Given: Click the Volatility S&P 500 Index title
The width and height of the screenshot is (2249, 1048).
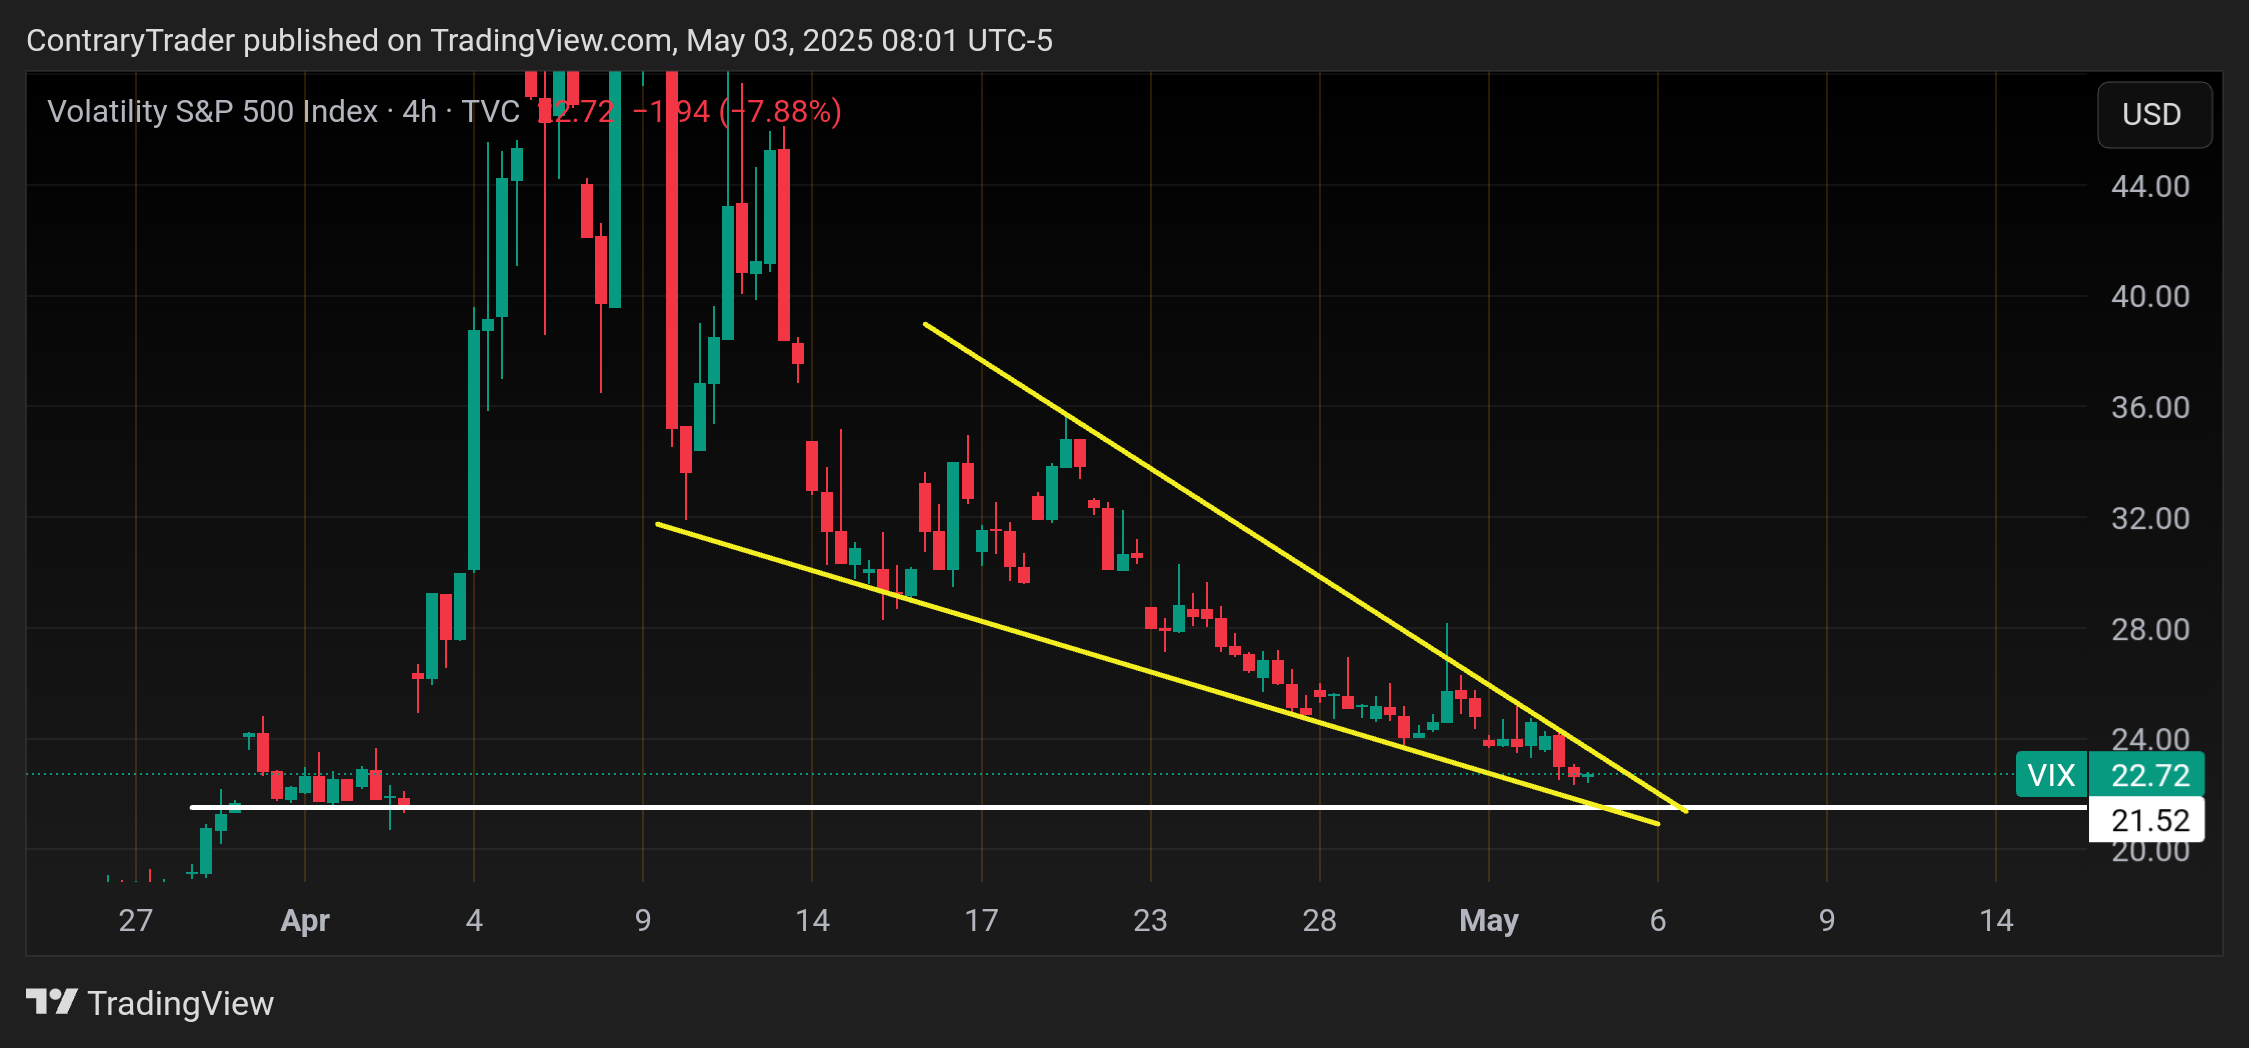Looking at the screenshot, I should pos(213,111).
